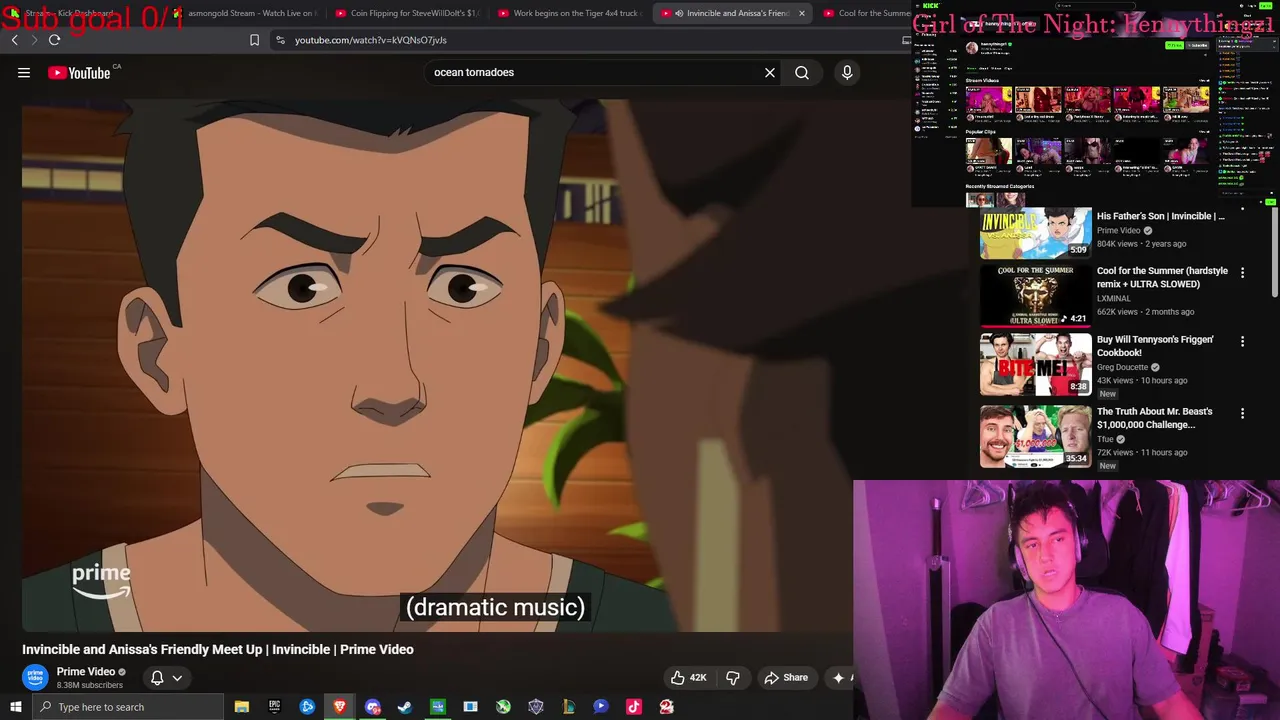Open Buy Will Tennyson's Friggen' Cookbook title
This screenshot has width=1280, height=720.
[x=1155, y=346]
